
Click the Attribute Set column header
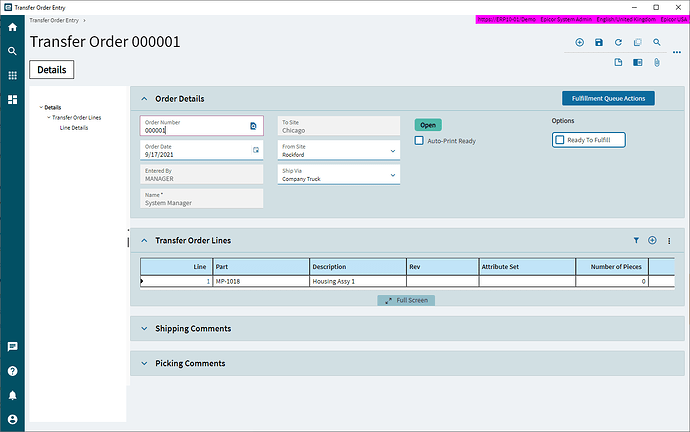[527, 267]
